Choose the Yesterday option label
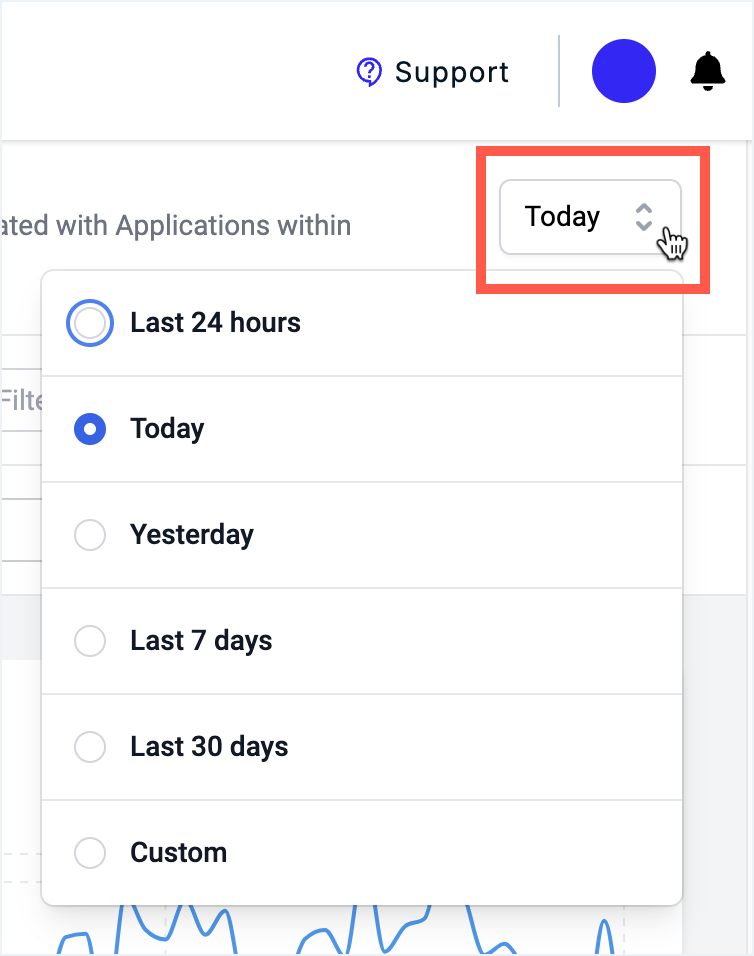 pos(192,535)
